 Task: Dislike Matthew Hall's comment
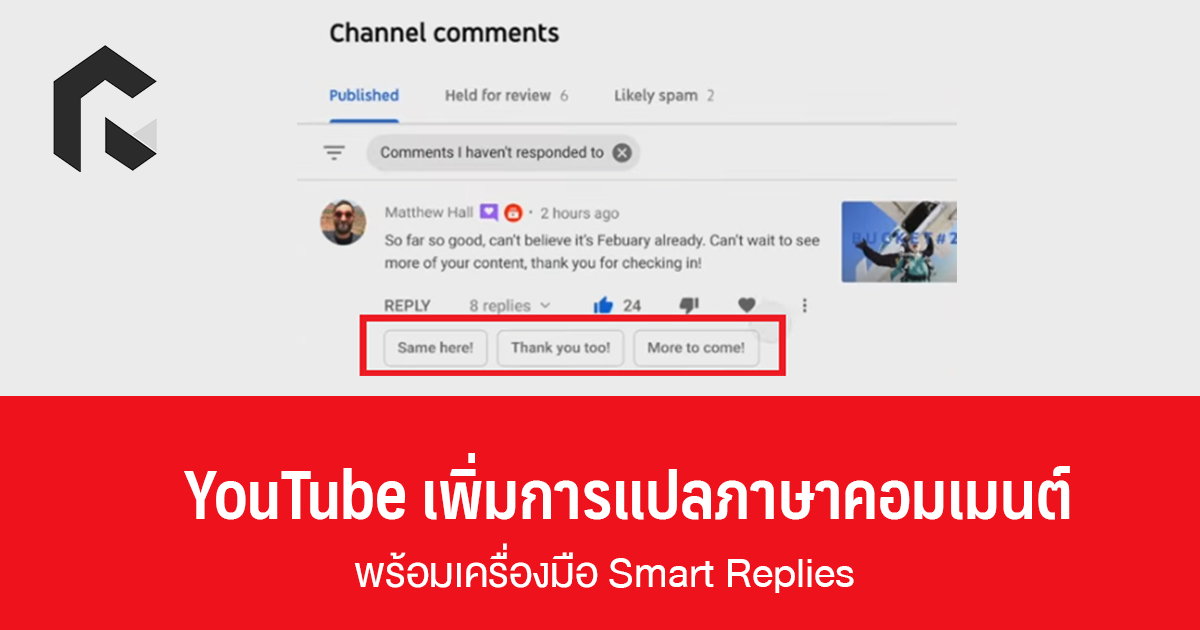[689, 305]
